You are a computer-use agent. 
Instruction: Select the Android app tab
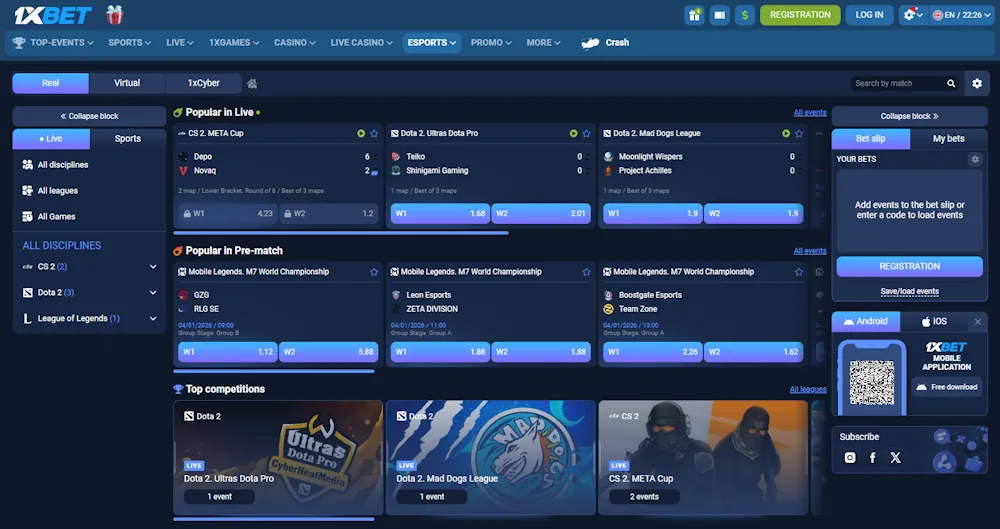[x=865, y=322]
